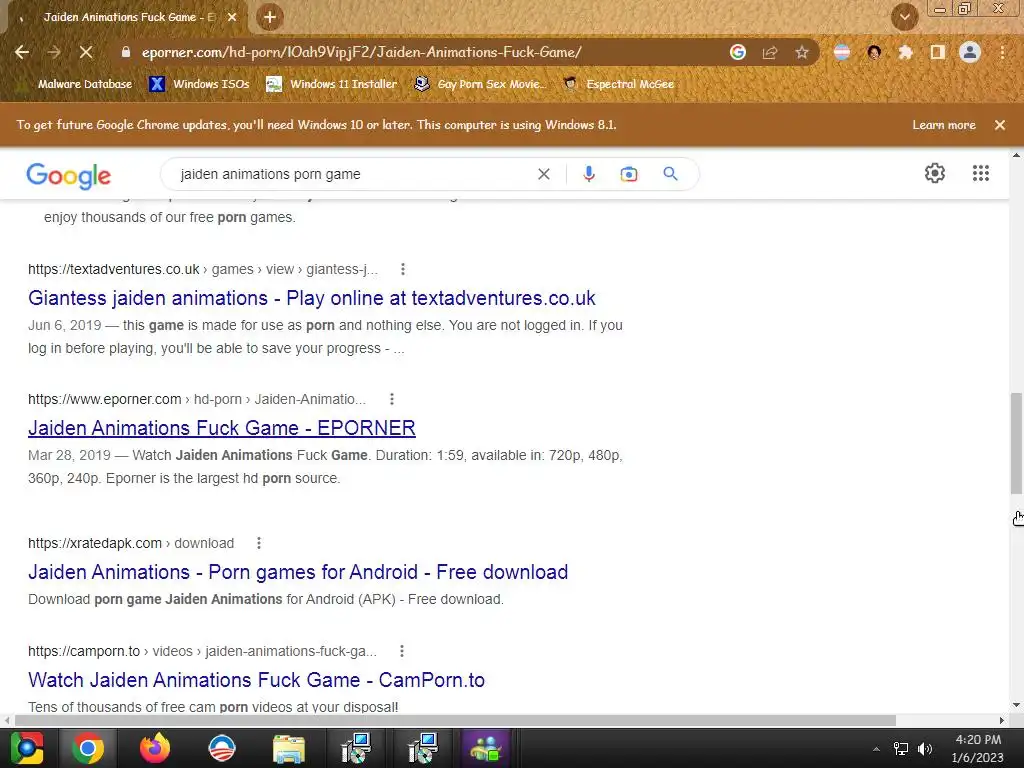Click the Google account icon in the address bar
Image resolution: width=1024 pixels, height=768 pixels.
[x=738, y=52]
